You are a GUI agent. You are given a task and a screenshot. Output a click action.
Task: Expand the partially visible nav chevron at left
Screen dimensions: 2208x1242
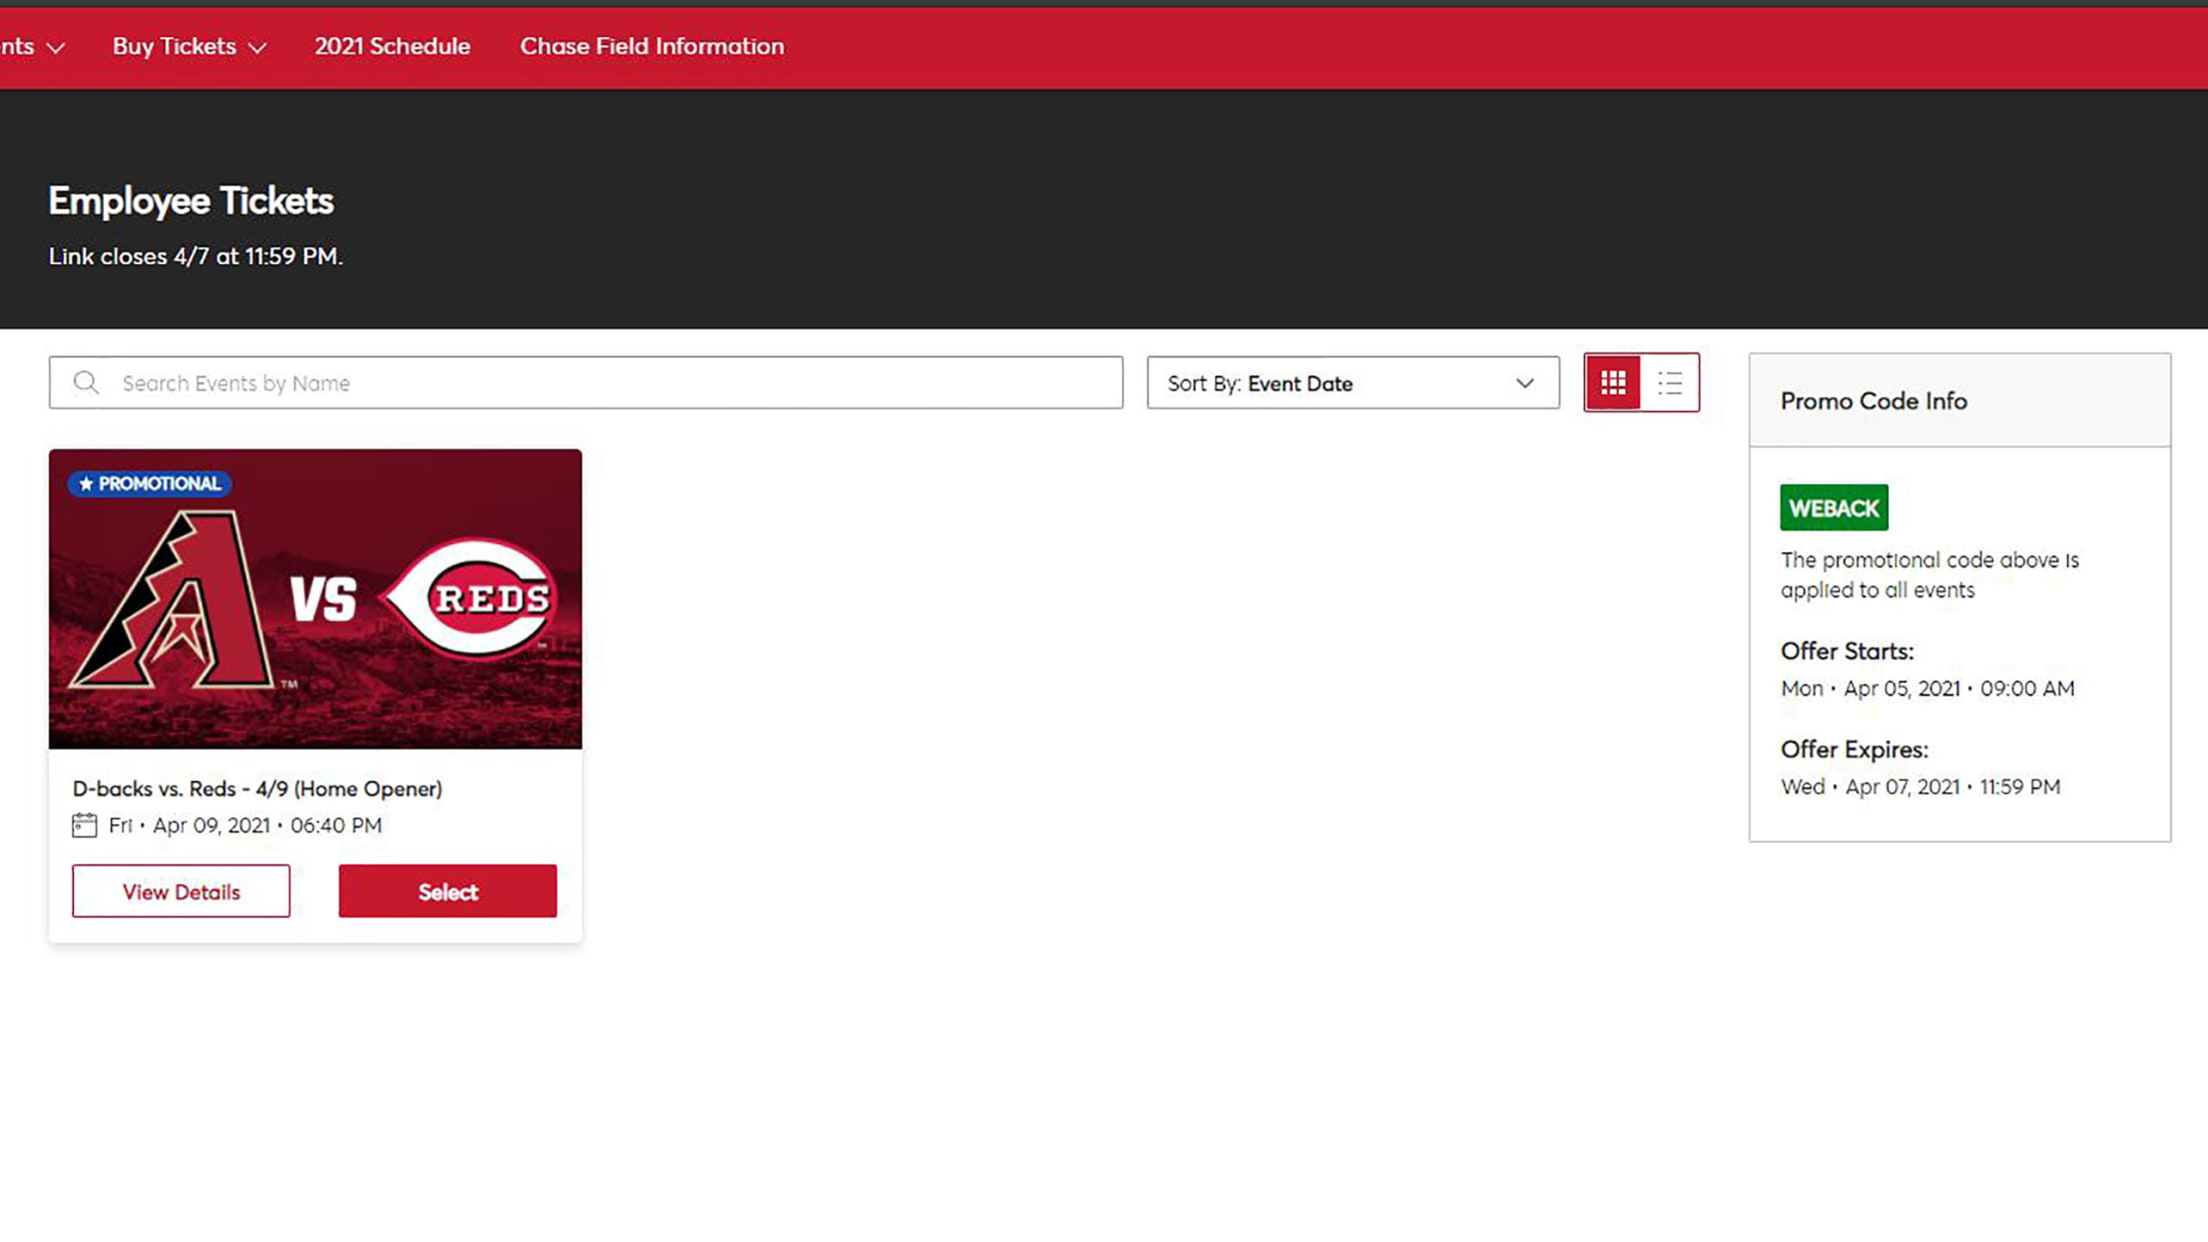point(55,47)
